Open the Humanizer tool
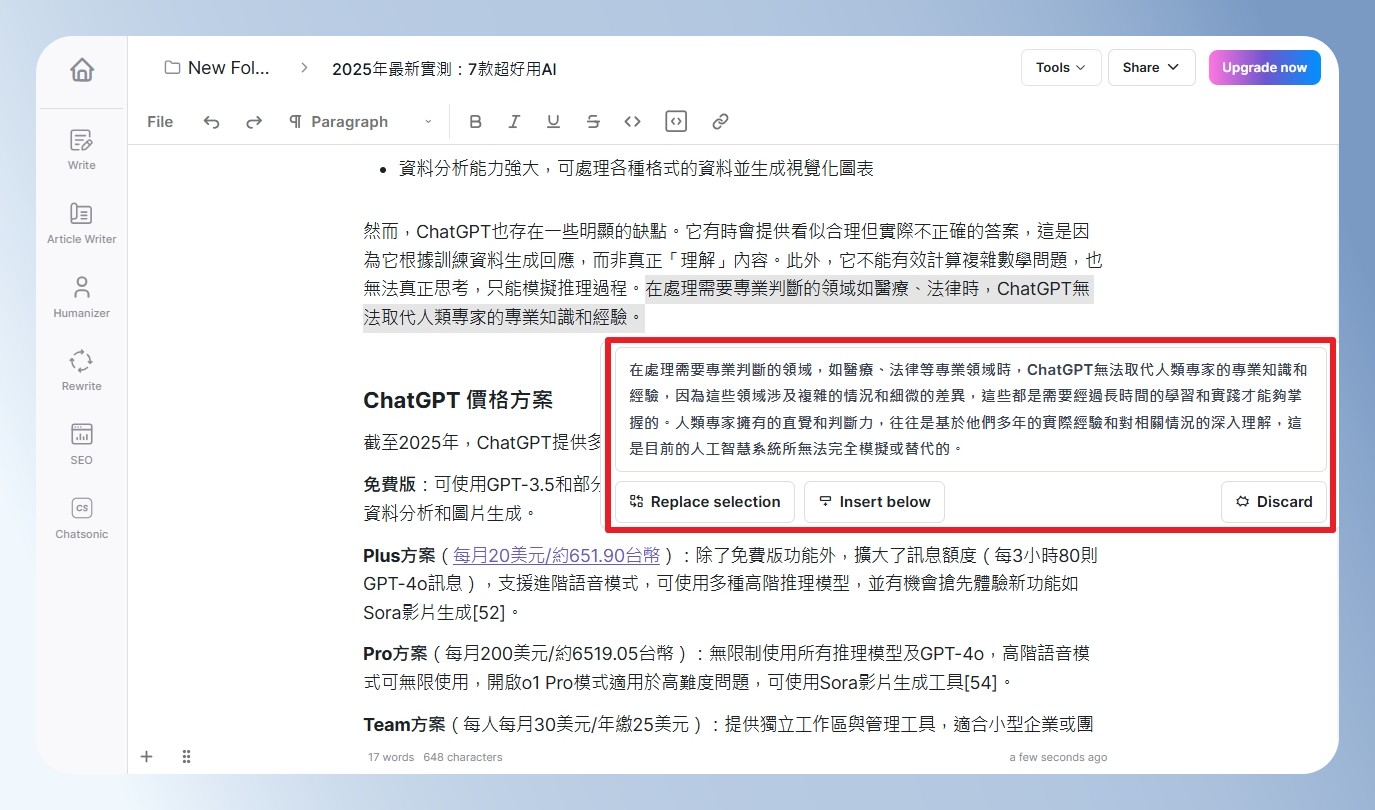1375x810 pixels. tap(82, 296)
